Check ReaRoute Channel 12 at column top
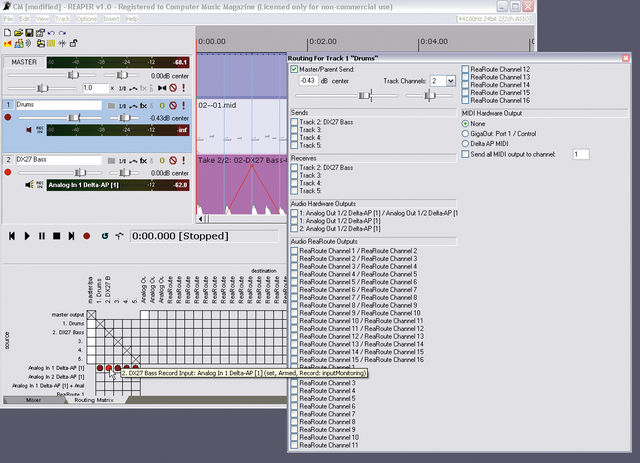This screenshot has width=640, height=463. pyautogui.click(x=465, y=69)
